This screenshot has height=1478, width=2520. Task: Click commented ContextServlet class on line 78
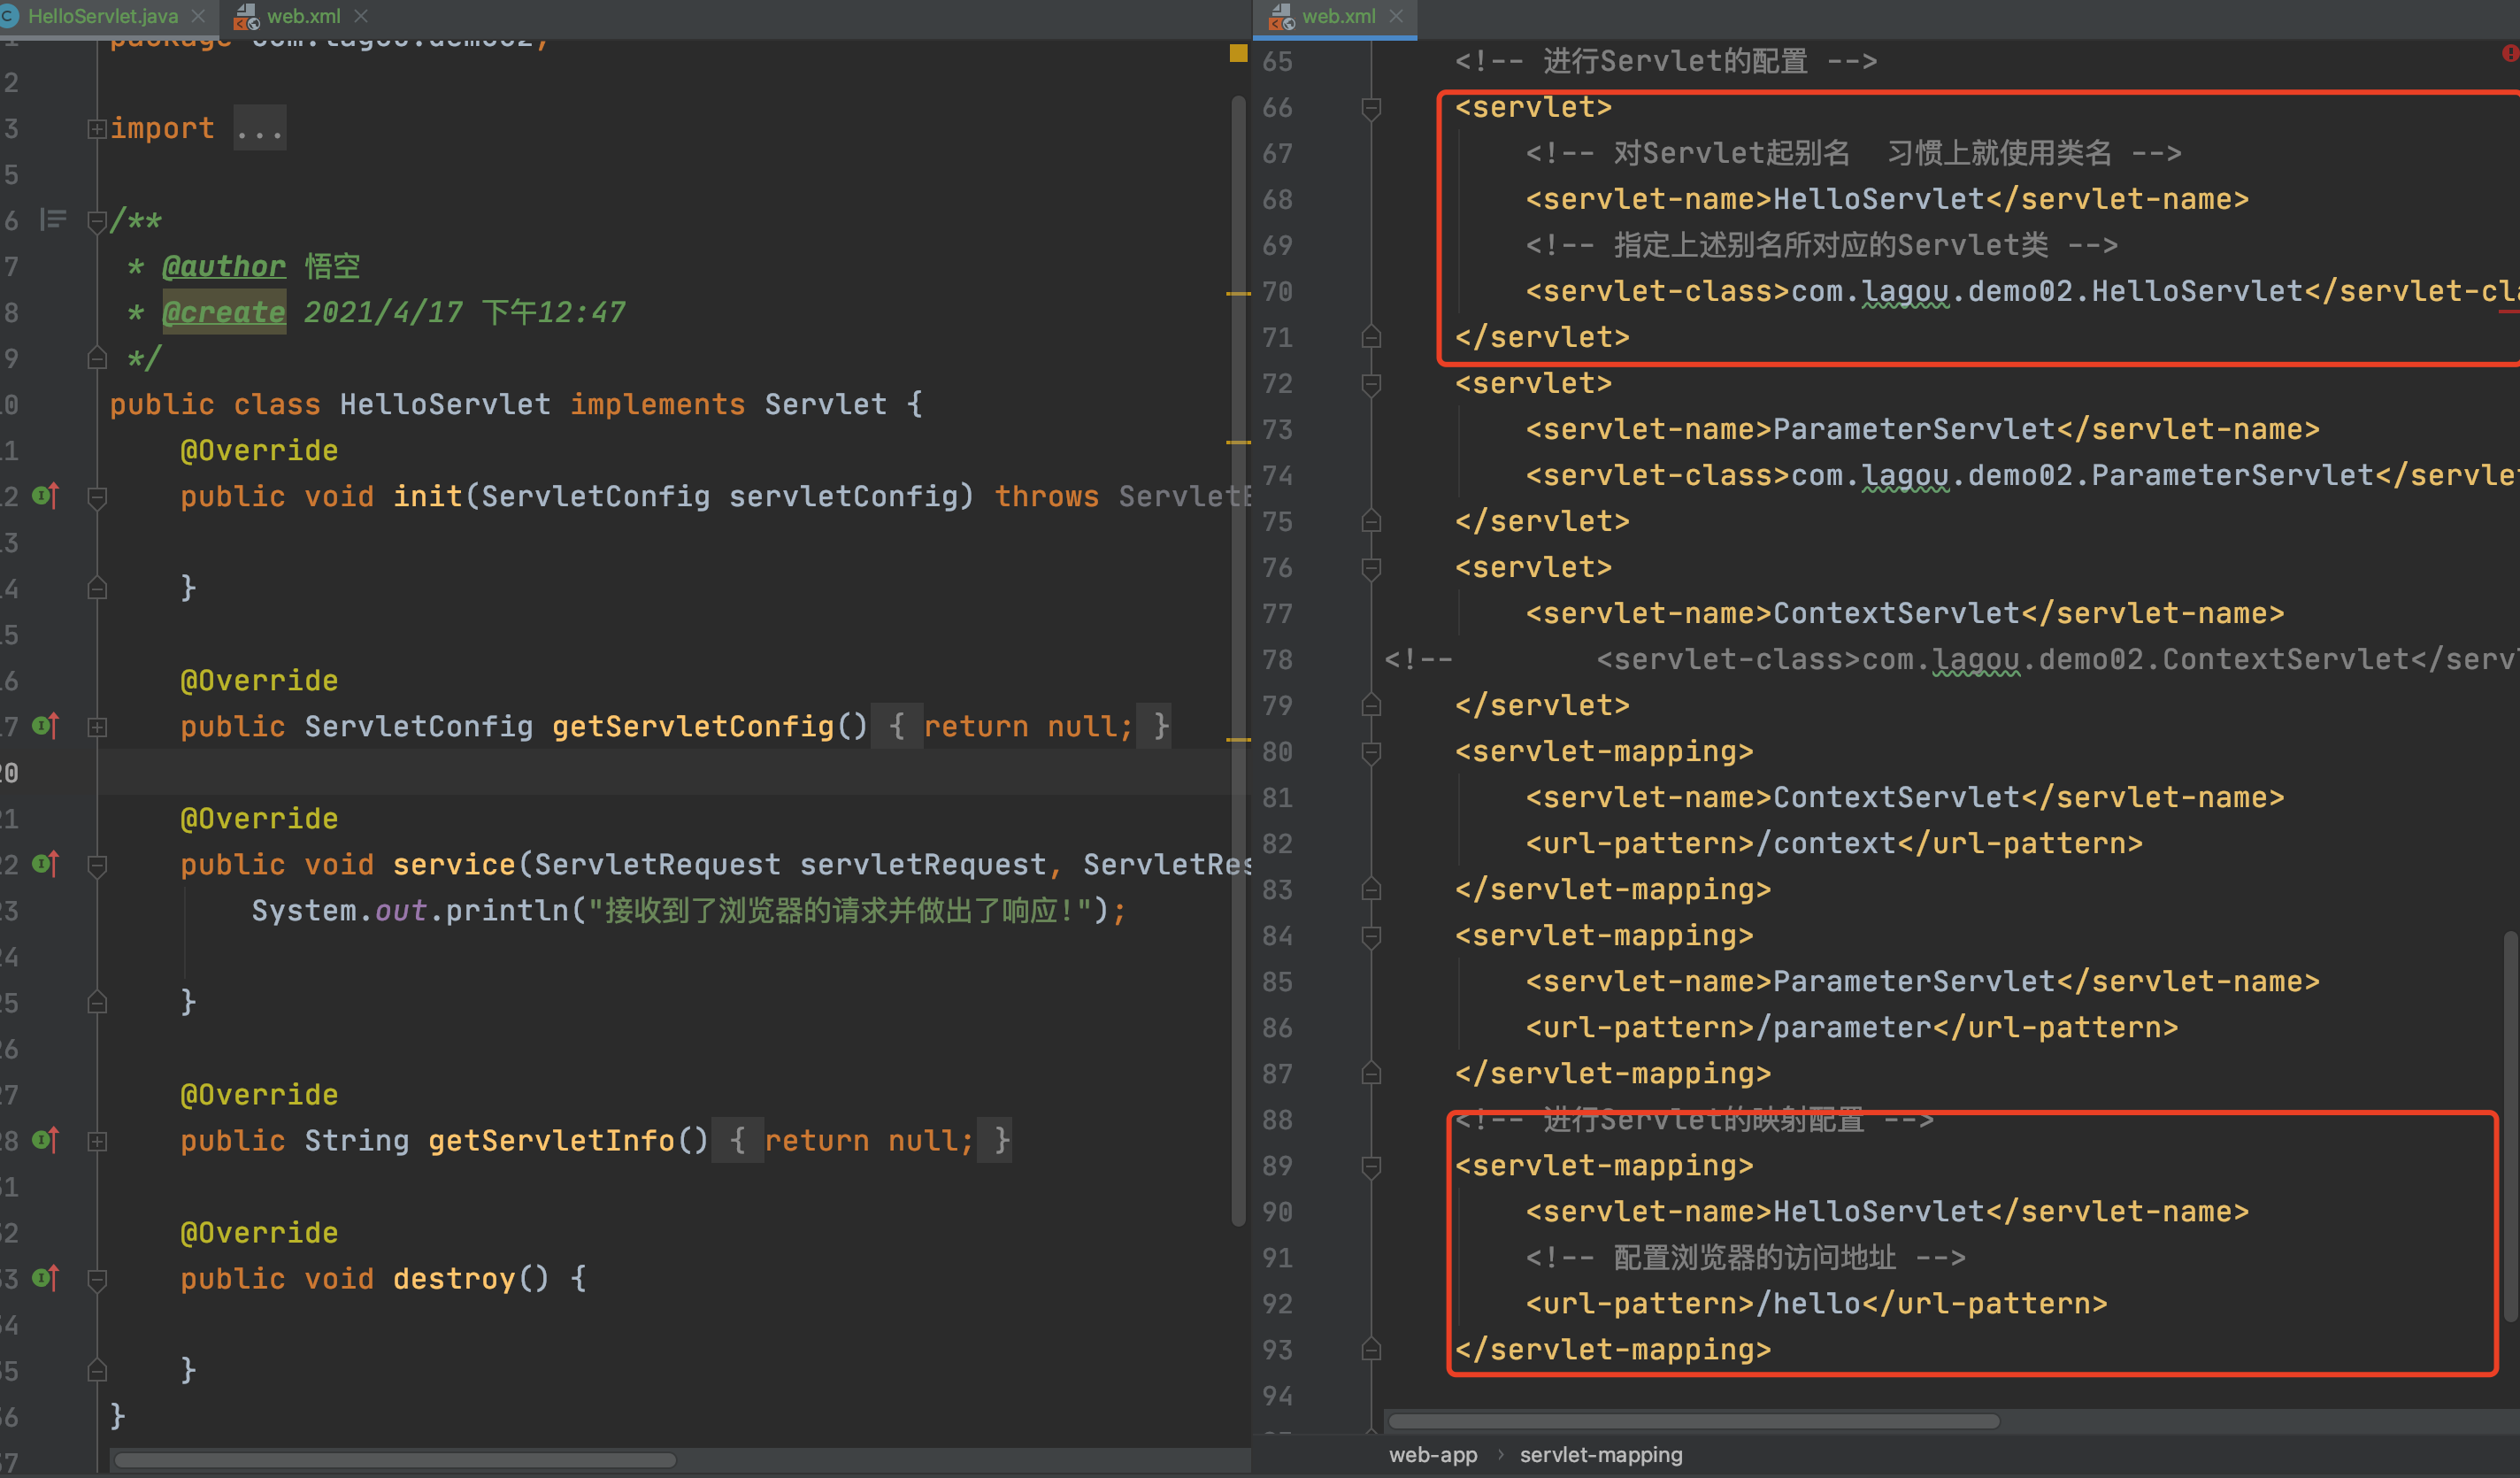[2135, 659]
